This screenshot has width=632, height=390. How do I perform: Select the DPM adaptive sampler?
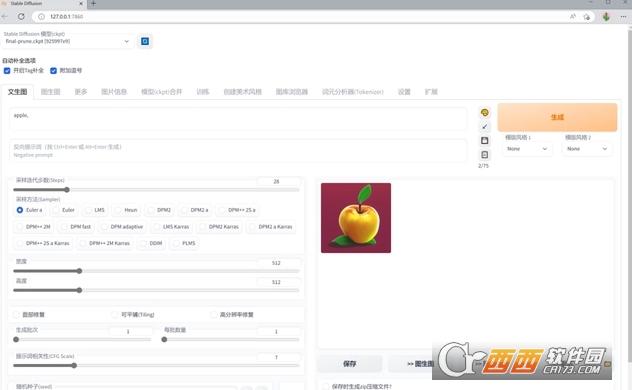104,226
